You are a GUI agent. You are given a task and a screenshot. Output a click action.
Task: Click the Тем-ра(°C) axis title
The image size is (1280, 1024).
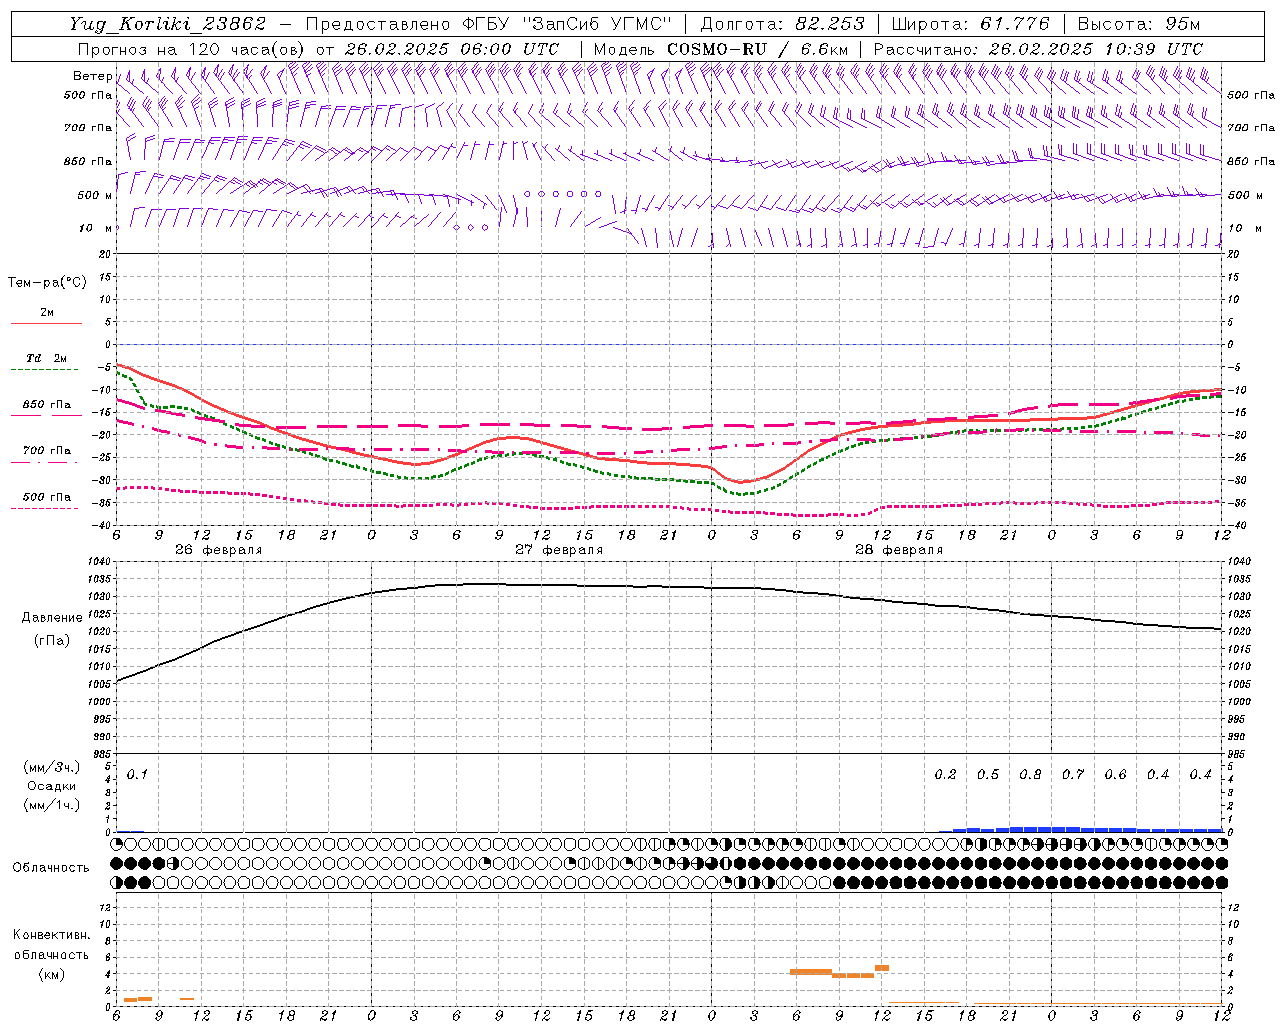(x=47, y=283)
